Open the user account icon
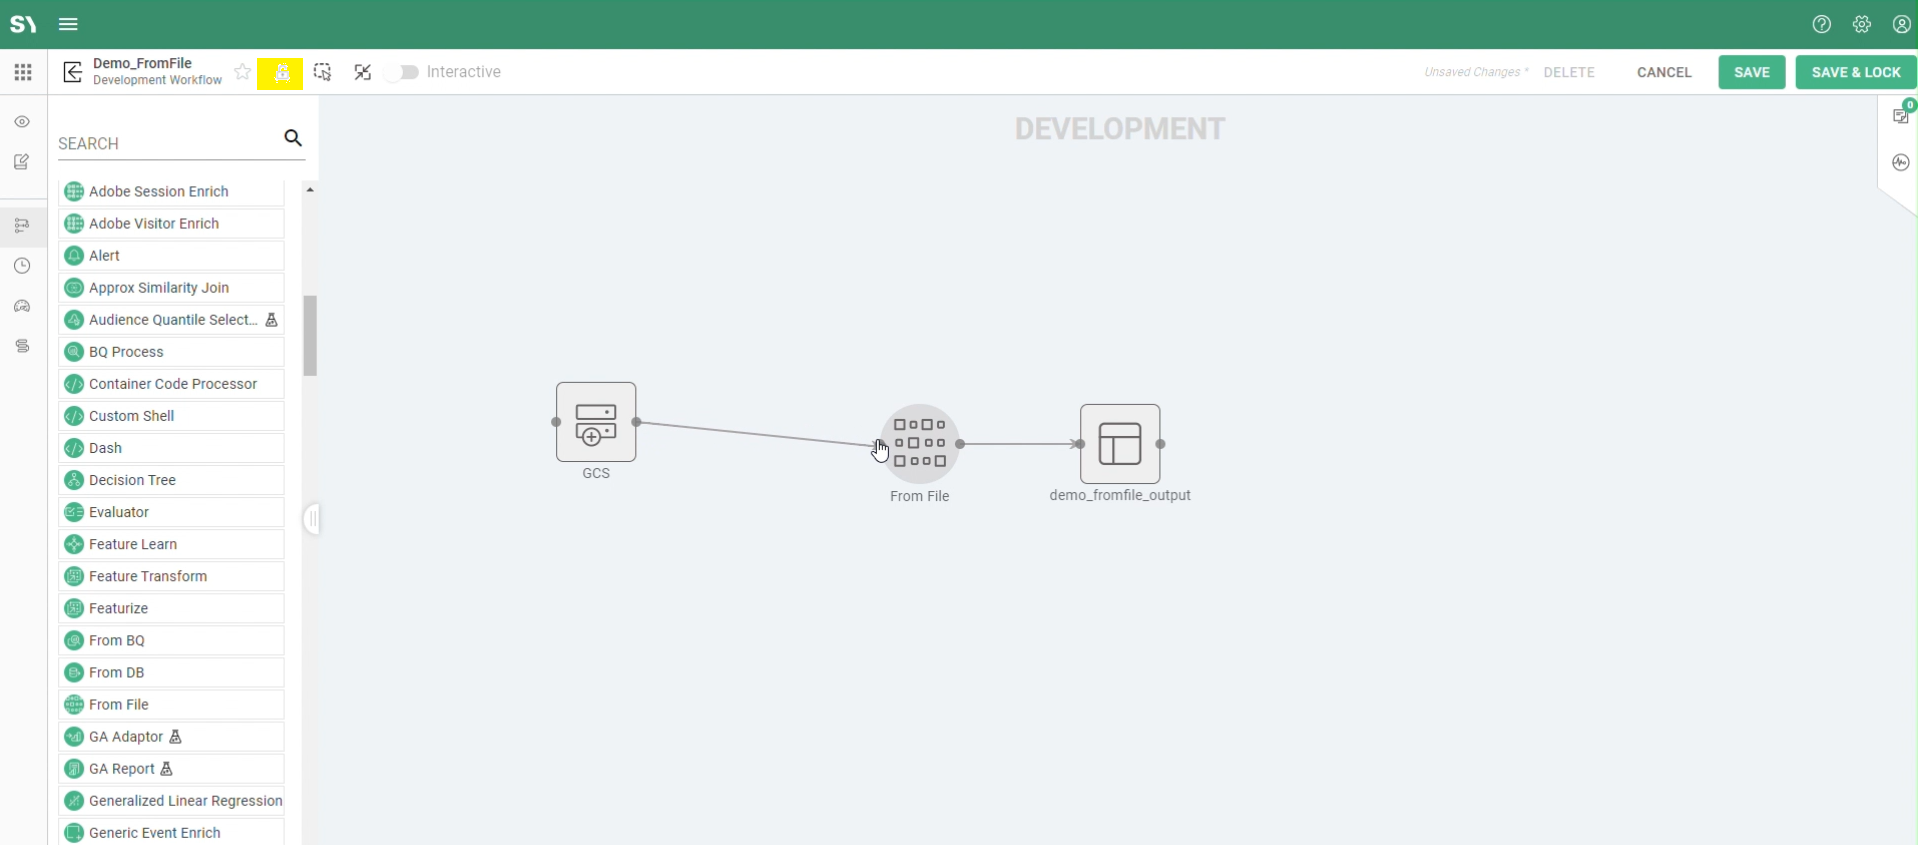1918x845 pixels. tap(1901, 24)
